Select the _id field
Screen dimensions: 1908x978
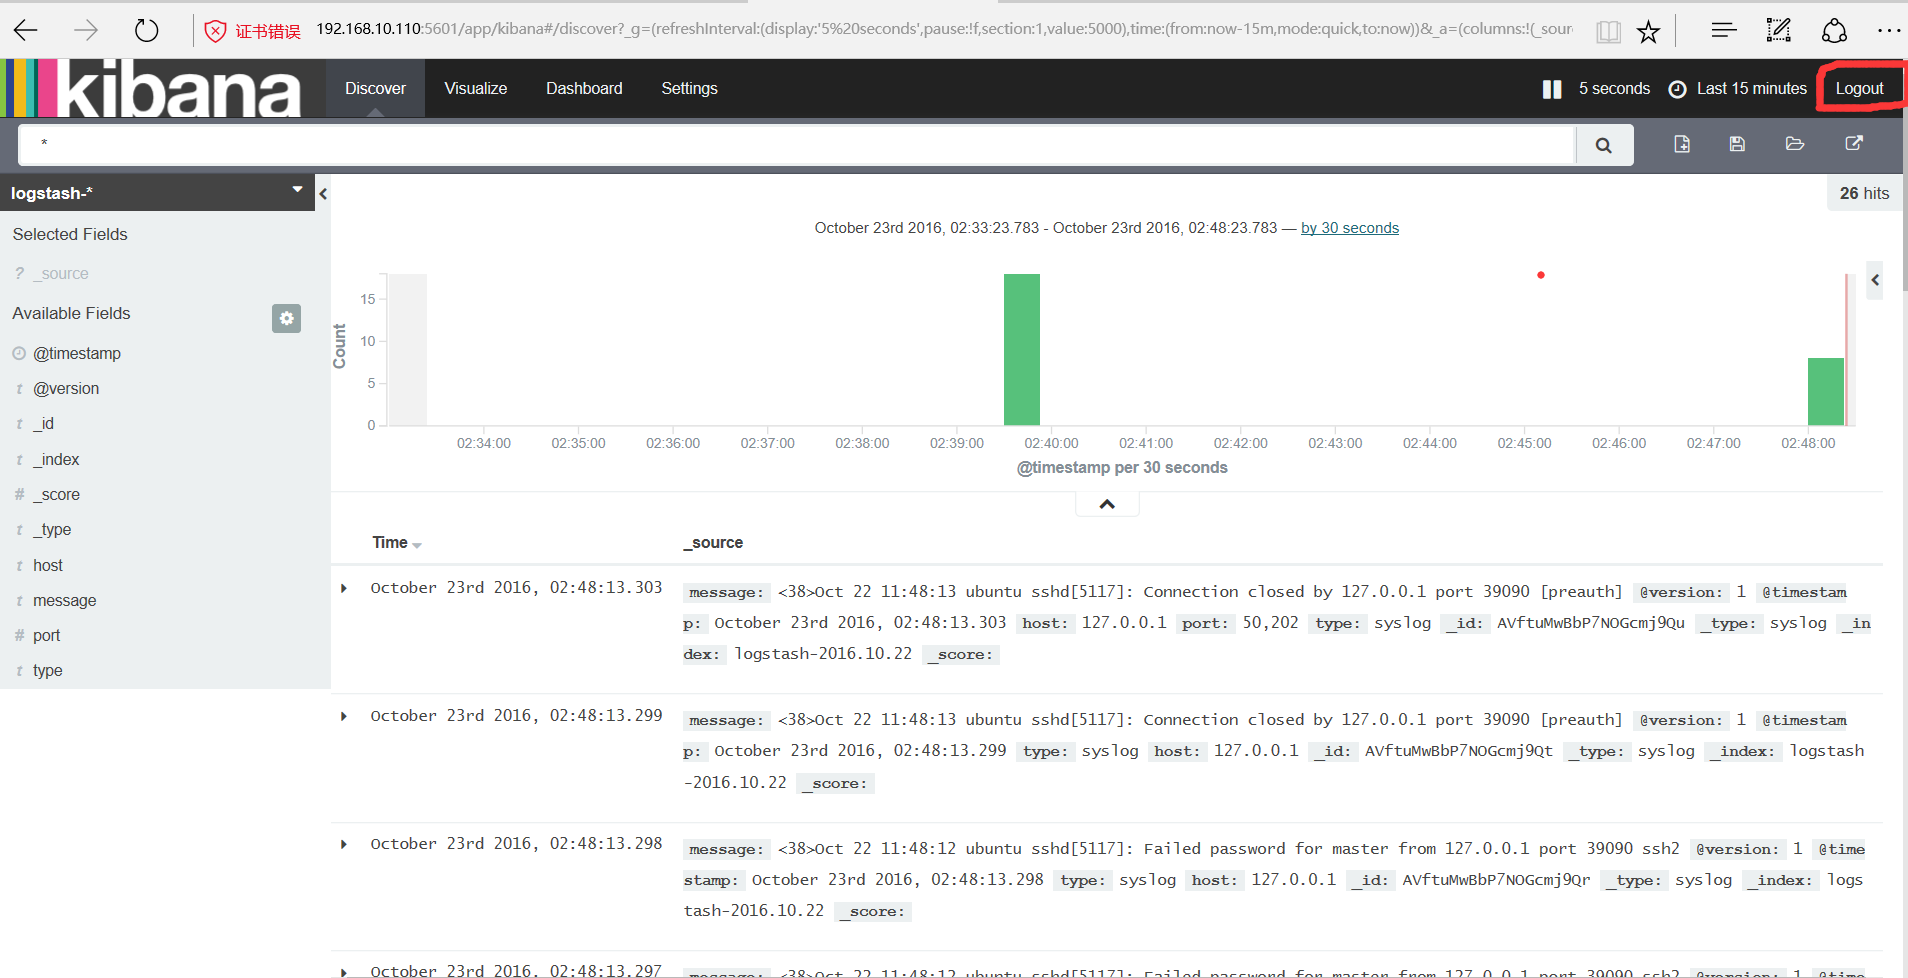pyautogui.click(x=44, y=424)
